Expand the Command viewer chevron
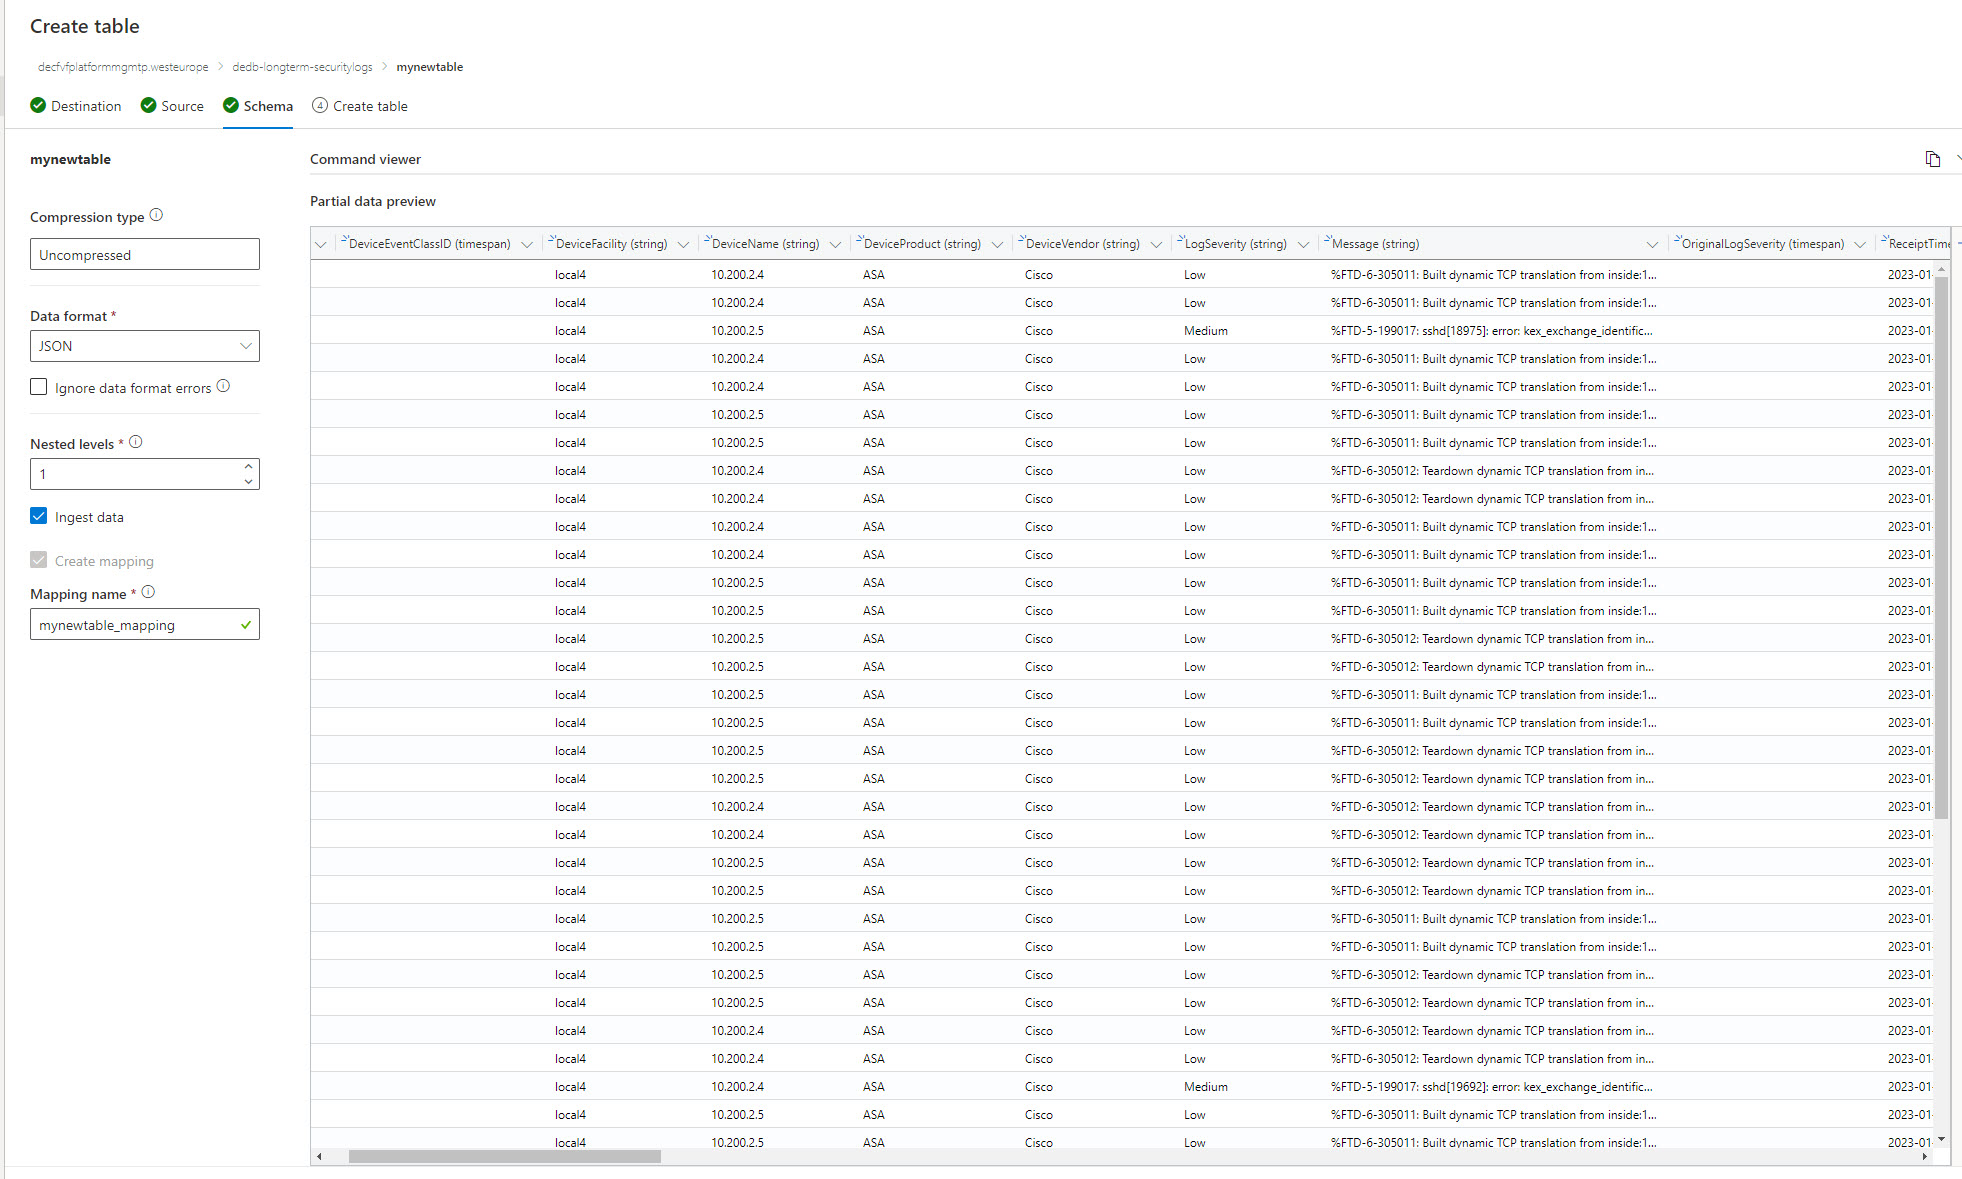Image resolution: width=1962 pixels, height=1179 pixels. click(x=1957, y=159)
